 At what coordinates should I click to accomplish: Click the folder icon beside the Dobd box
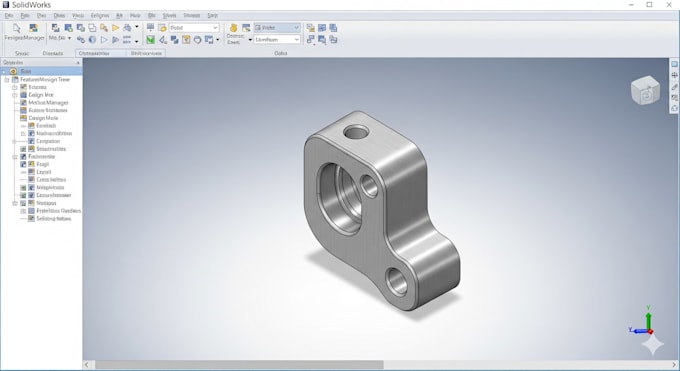point(162,28)
